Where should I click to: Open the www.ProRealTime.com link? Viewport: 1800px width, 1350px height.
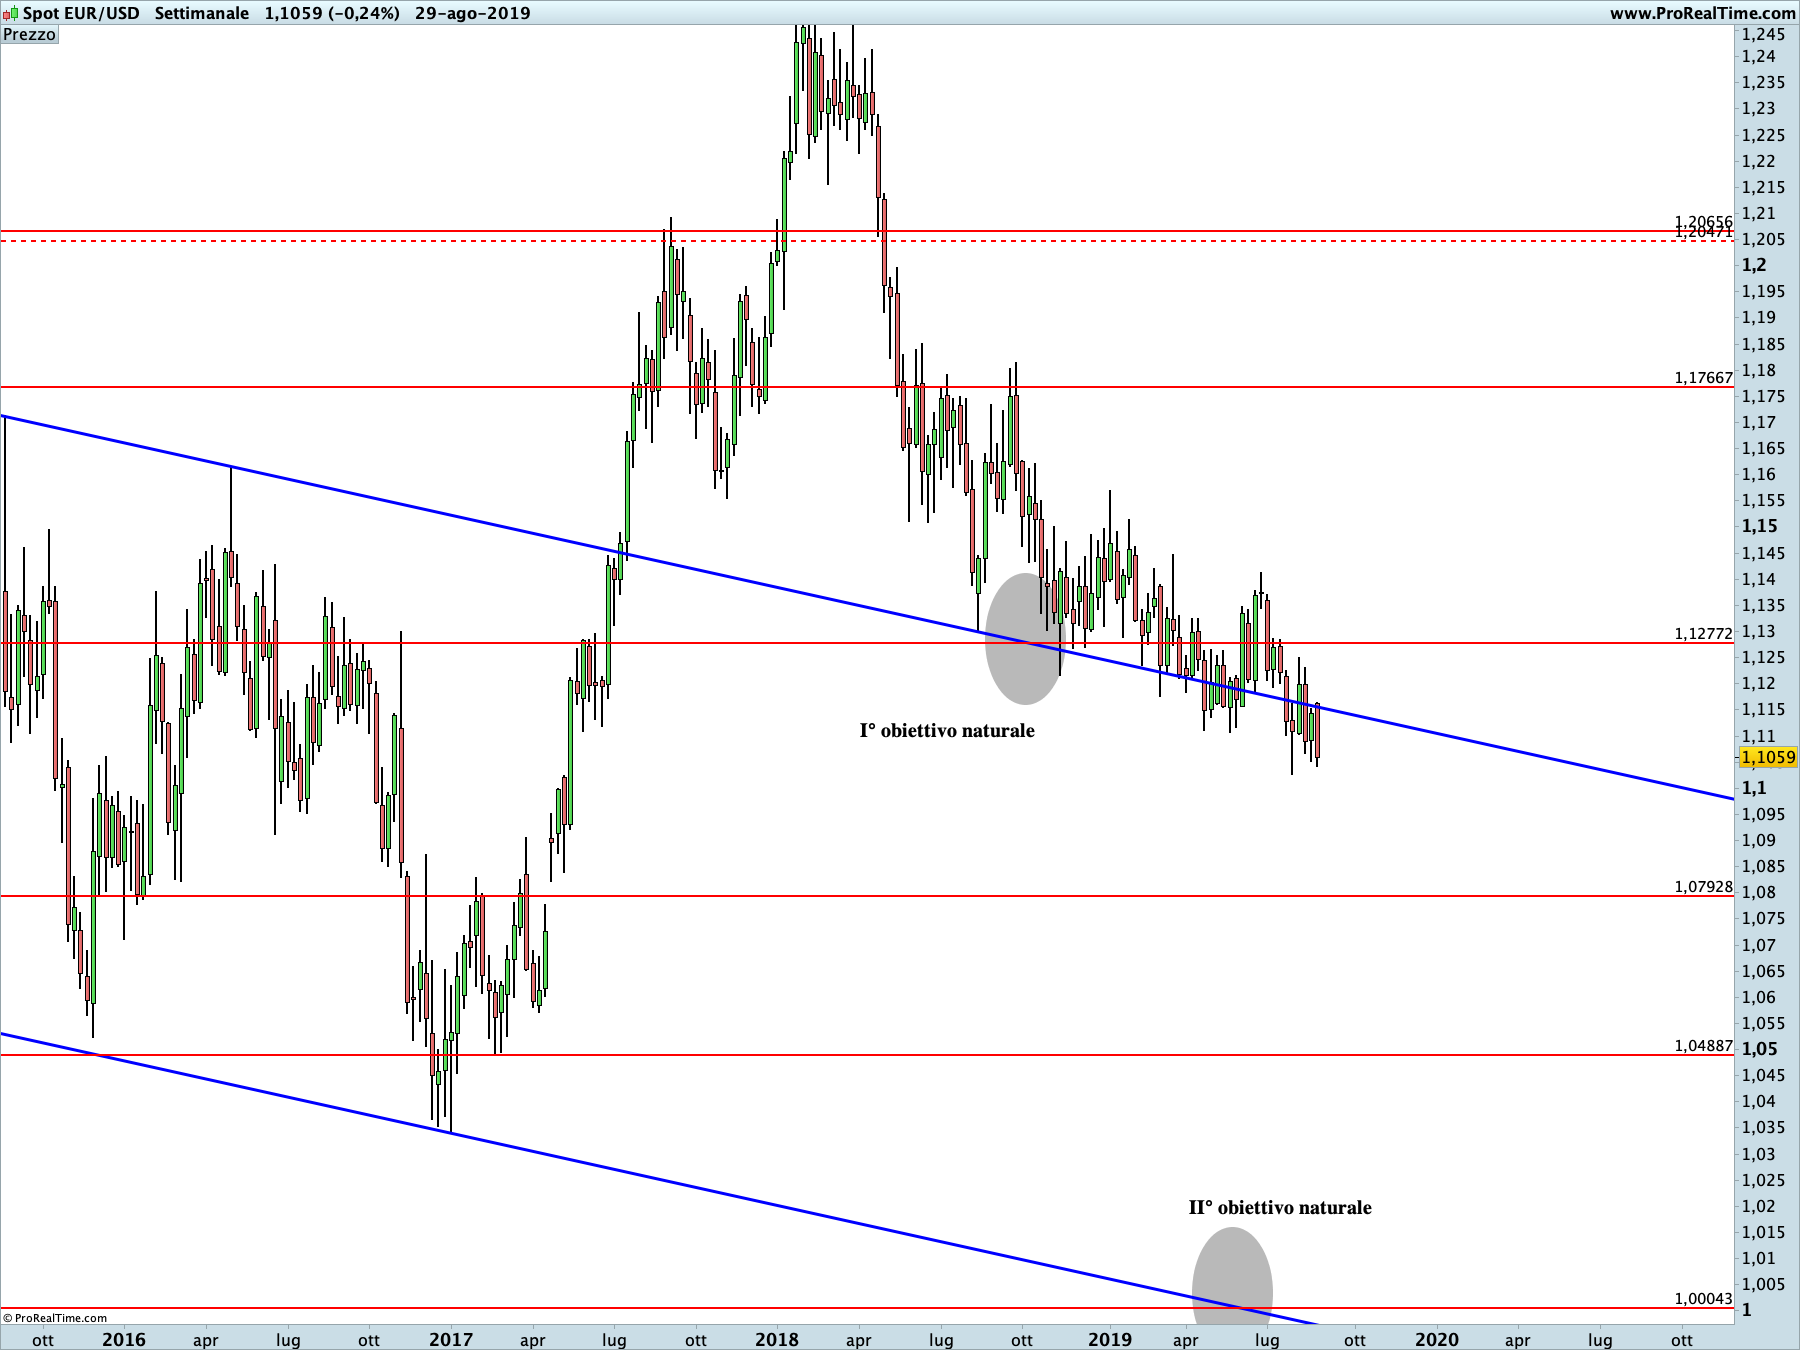pyautogui.click(x=1702, y=13)
